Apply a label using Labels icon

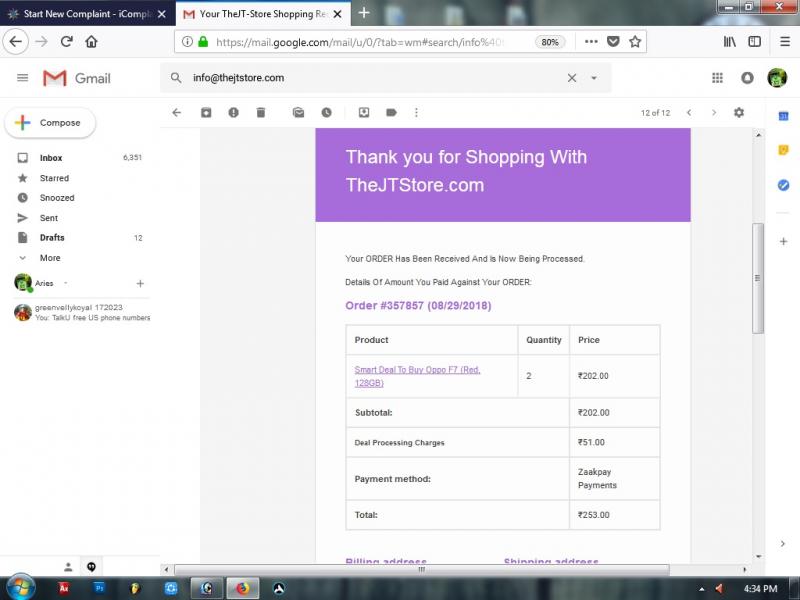[x=391, y=113]
